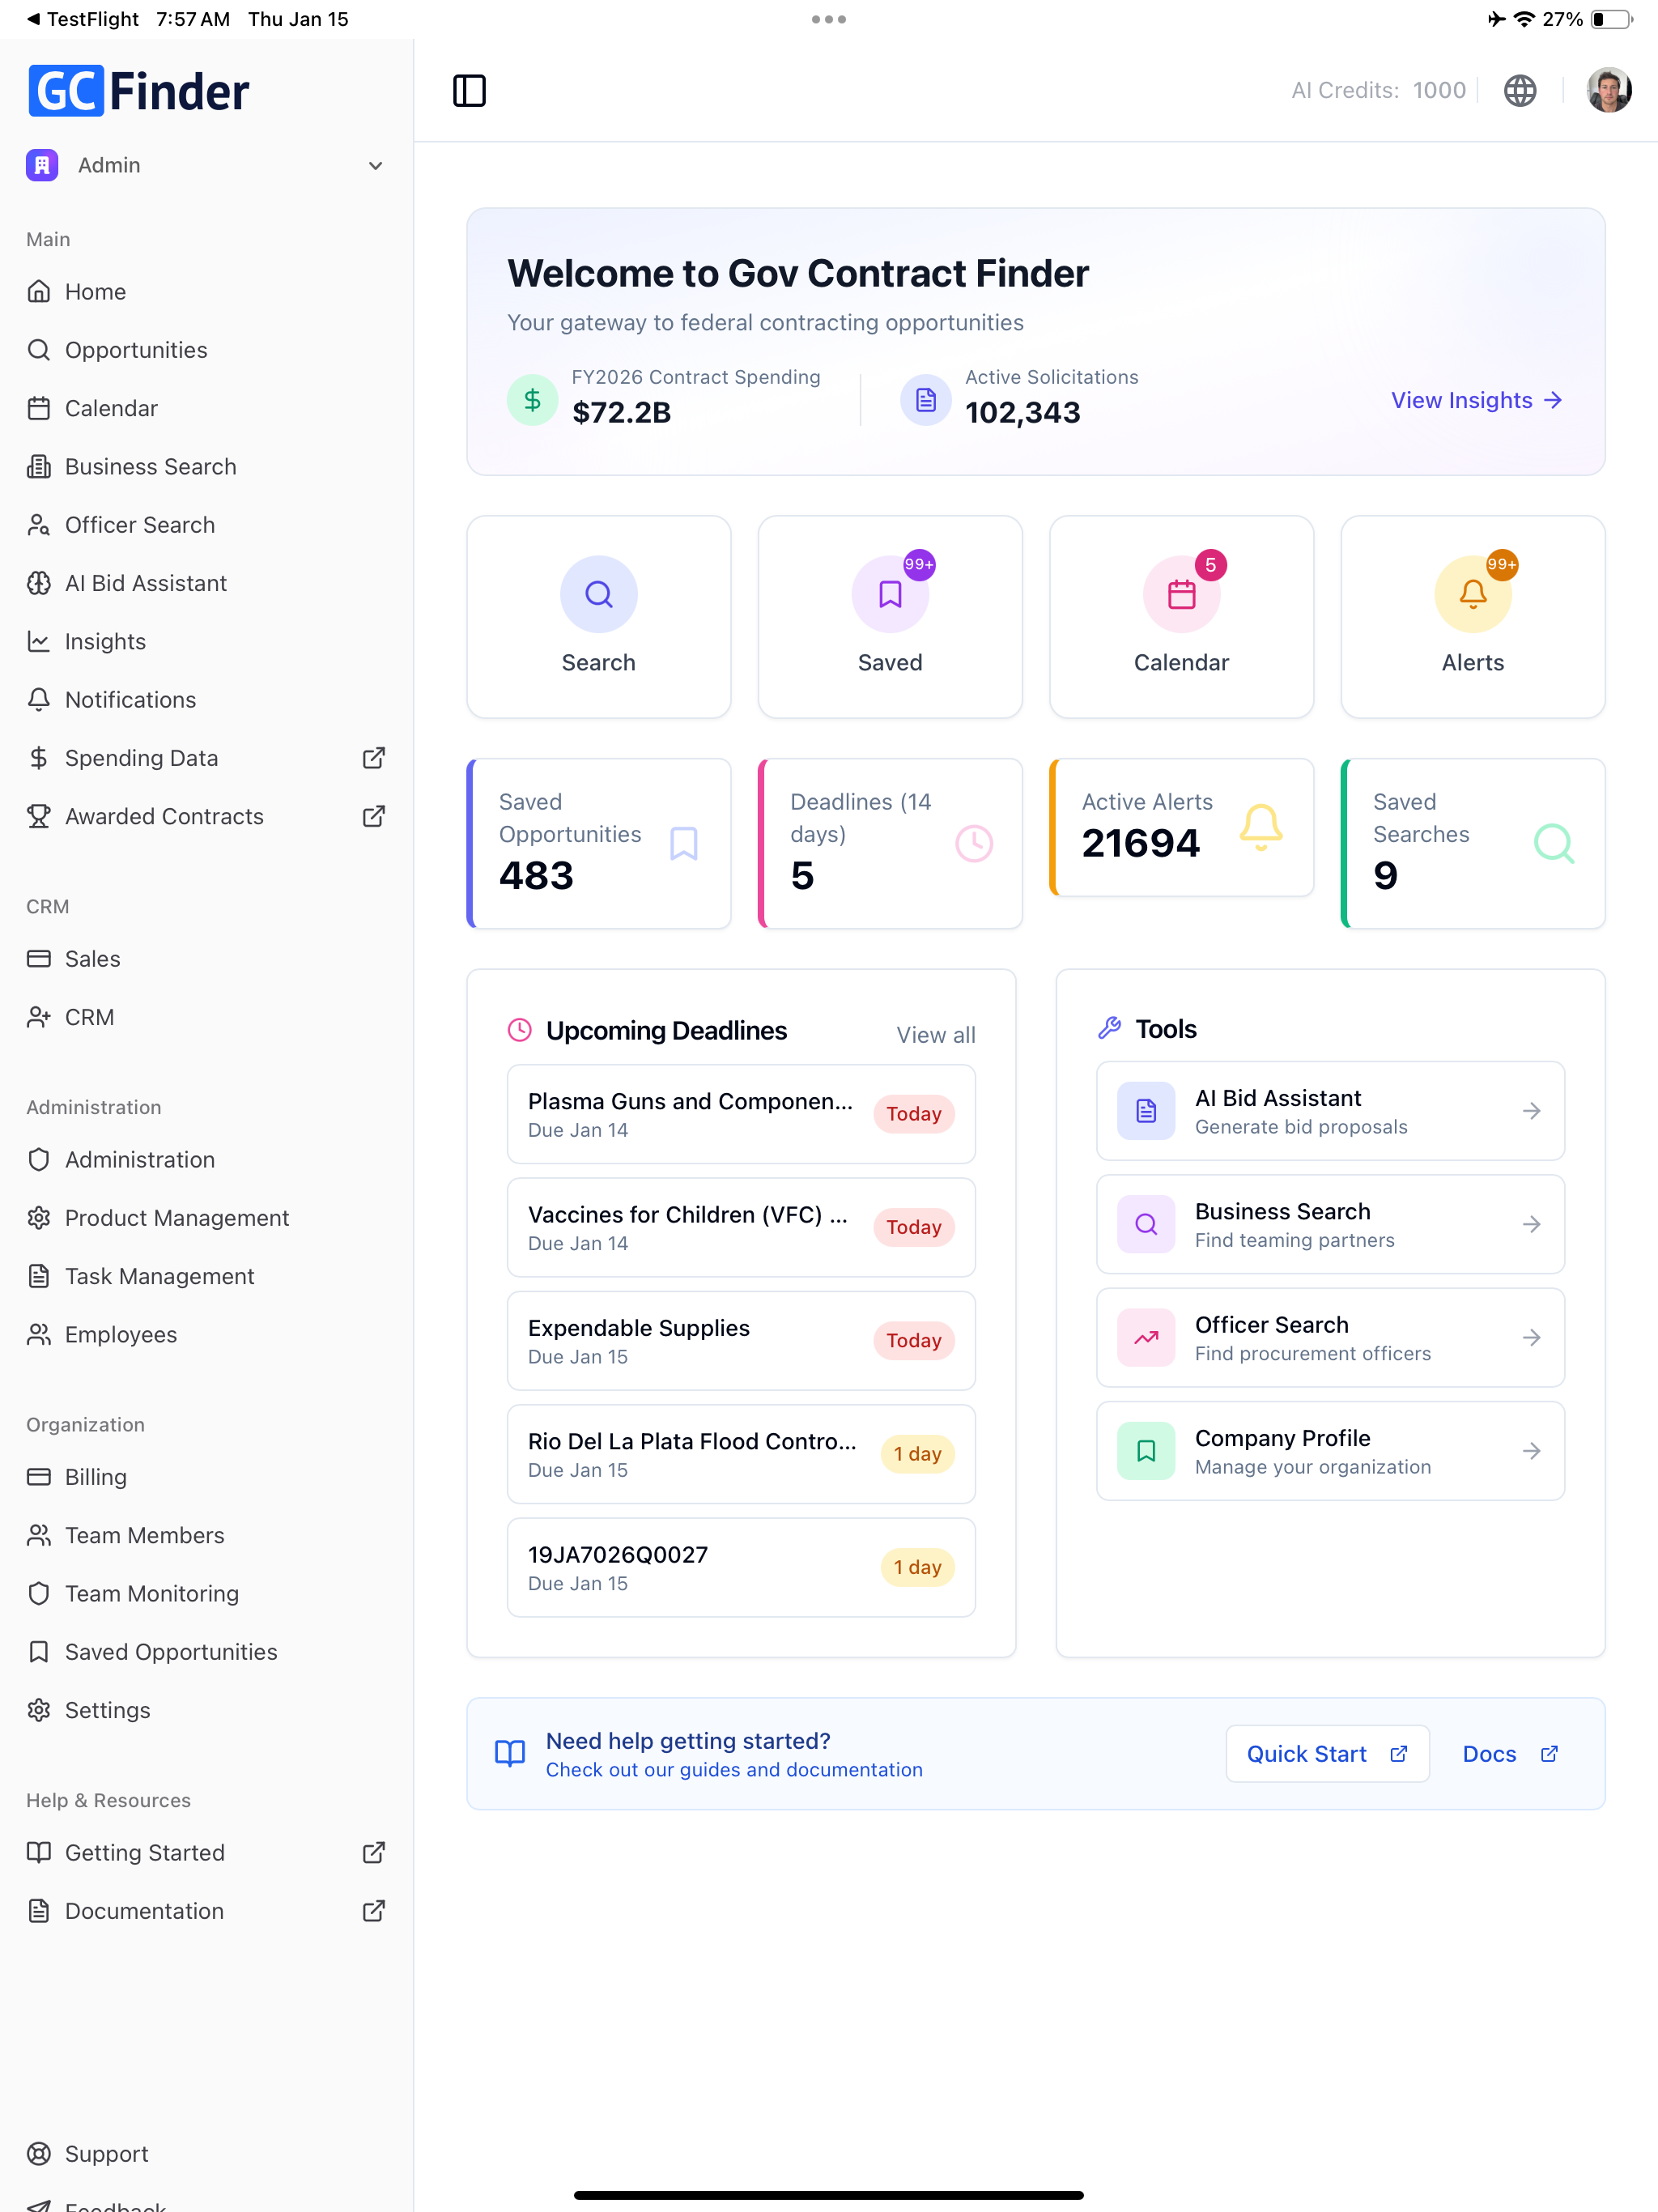Image resolution: width=1658 pixels, height=2212 pixels.
Task: Expand Company Profile tool arrow
Action: (1531, 1451)
